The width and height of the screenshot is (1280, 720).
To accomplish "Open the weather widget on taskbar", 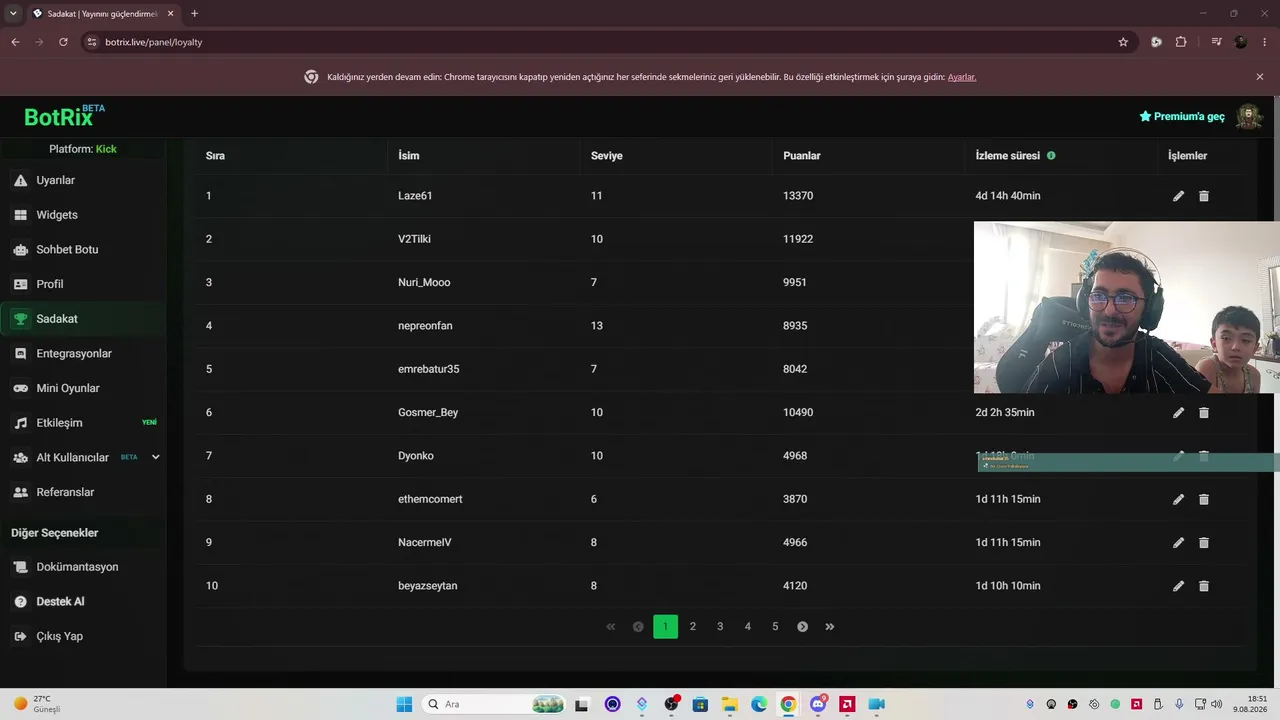I will coord(37,704).
